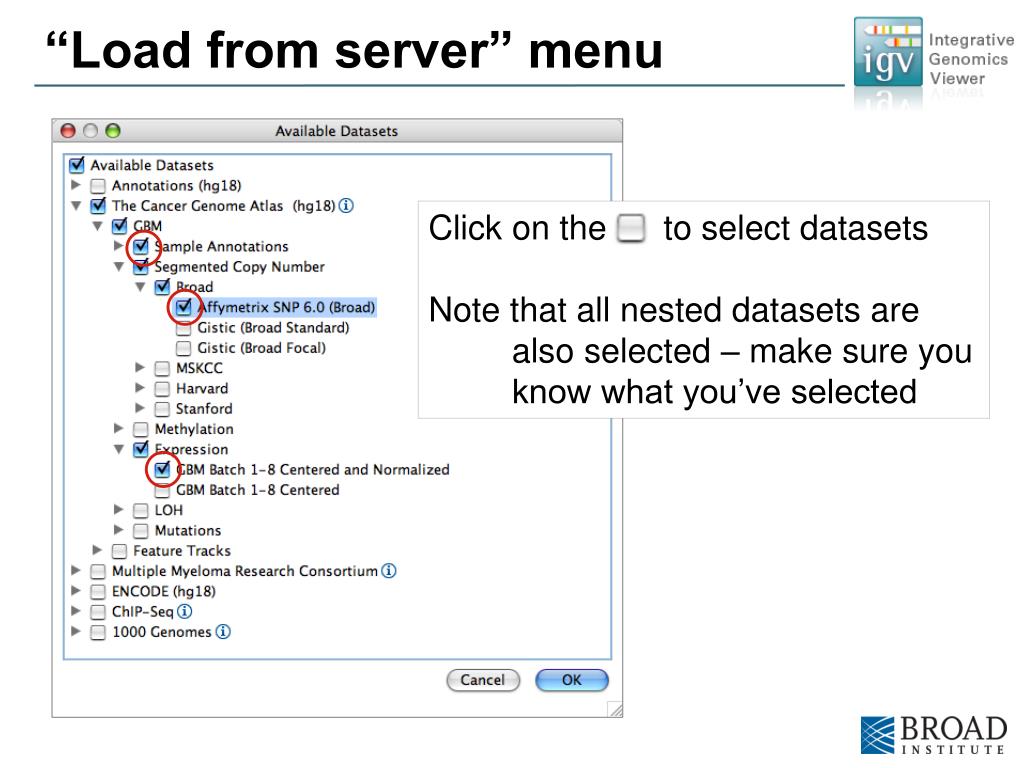1024x768 pixels.
Task: Uncheck the Broad folder checkbox
Action: (163, 287)
